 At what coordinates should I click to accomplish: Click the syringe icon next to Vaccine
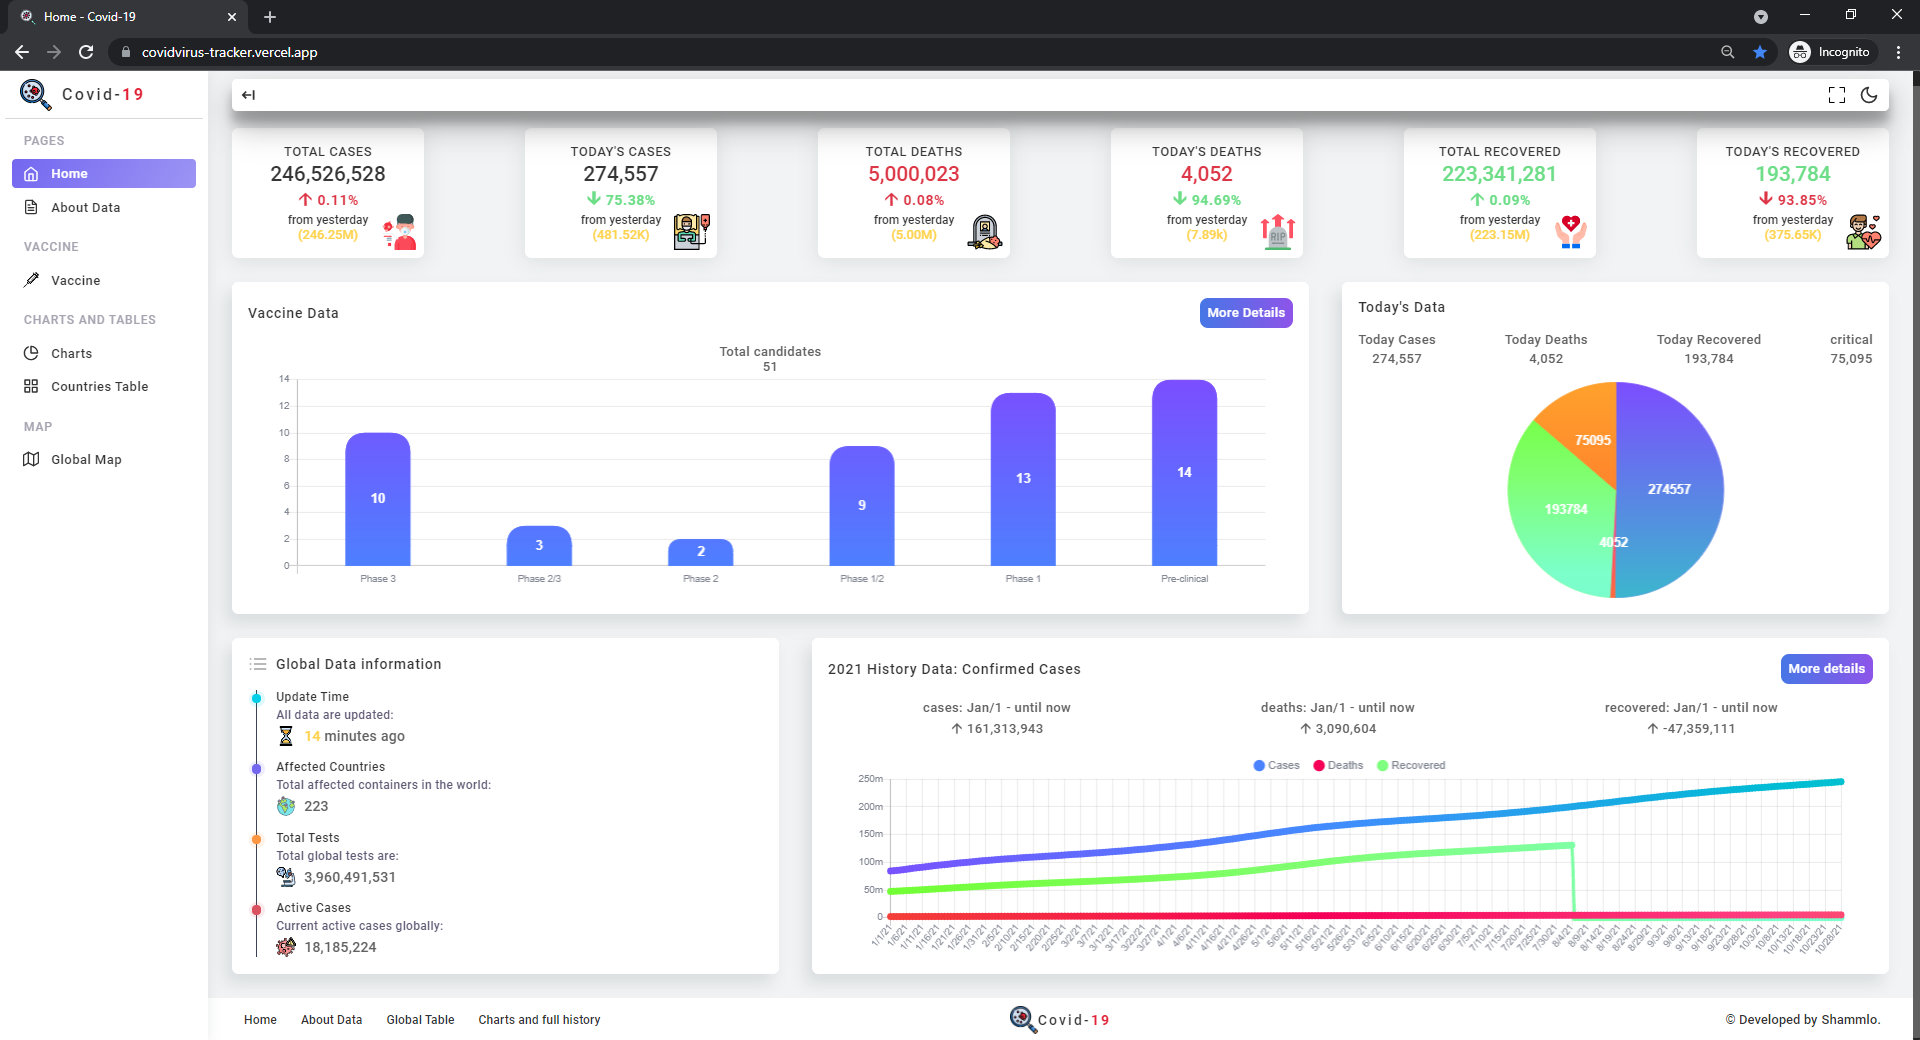point(31,280)
